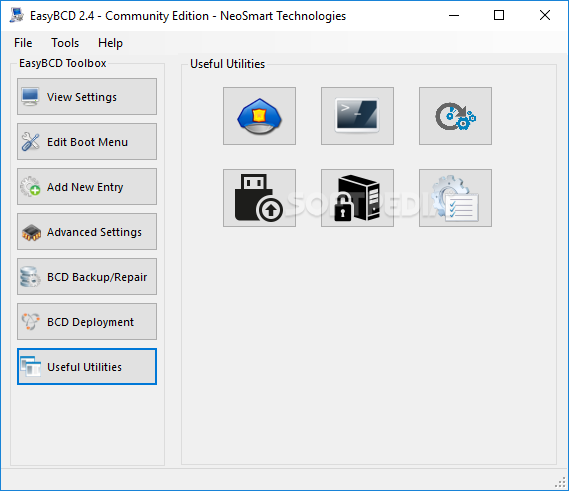Open the USB drive upload utility
The height and width of the screenshot is (491, 569).
(x=259, y=198)
